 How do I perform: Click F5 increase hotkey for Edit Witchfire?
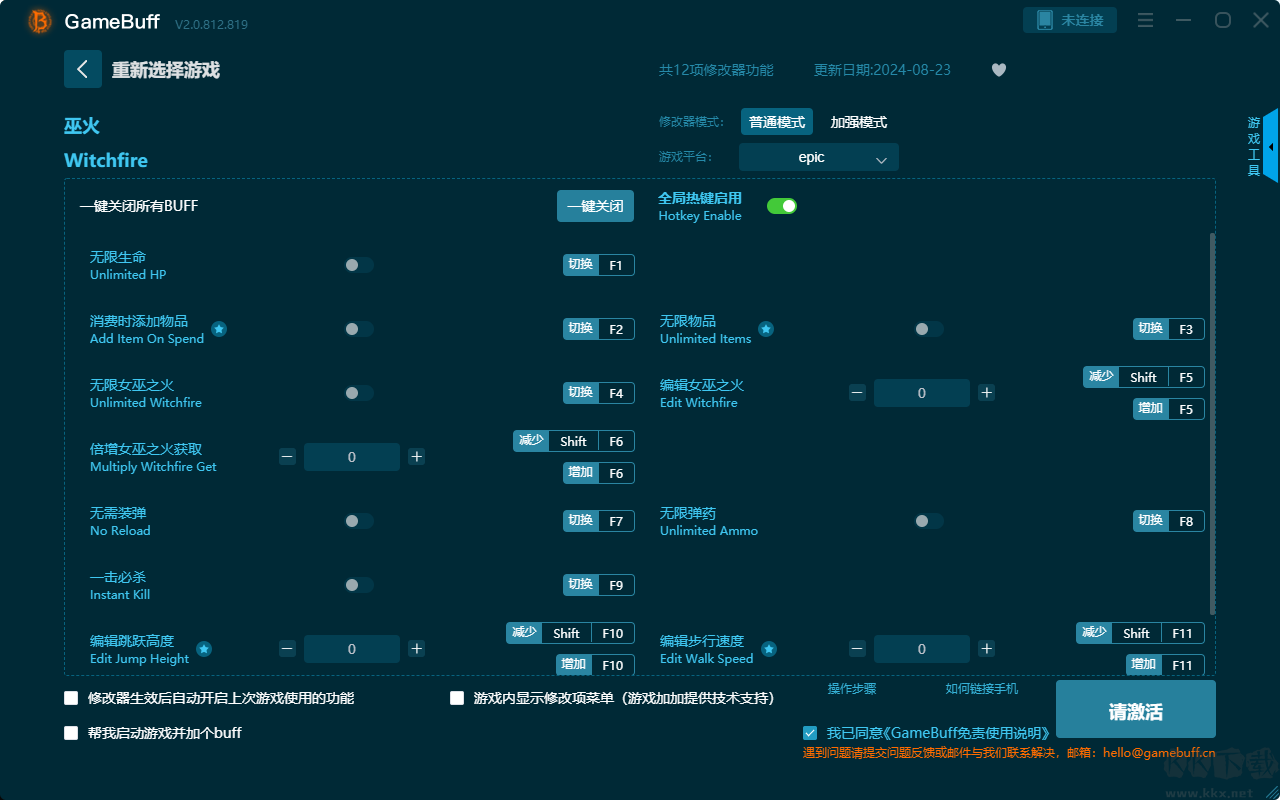click(x=1169, y=409)
